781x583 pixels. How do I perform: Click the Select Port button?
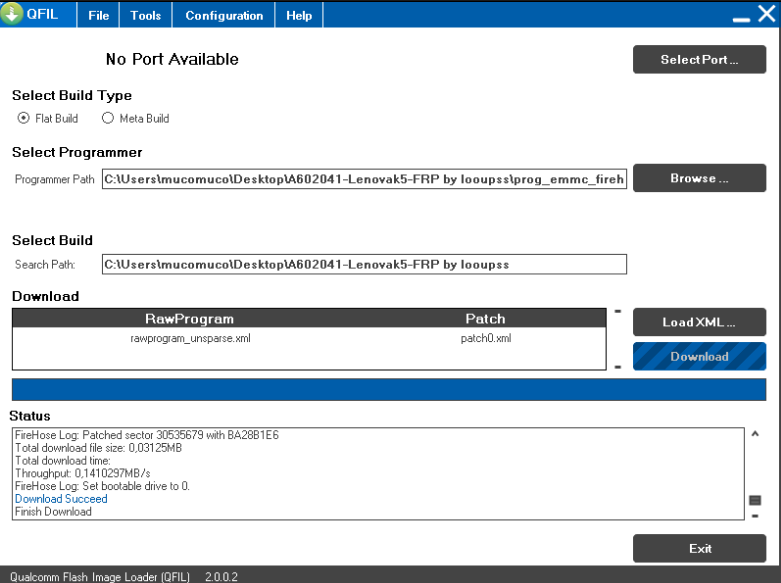click(x=699, y=59)
